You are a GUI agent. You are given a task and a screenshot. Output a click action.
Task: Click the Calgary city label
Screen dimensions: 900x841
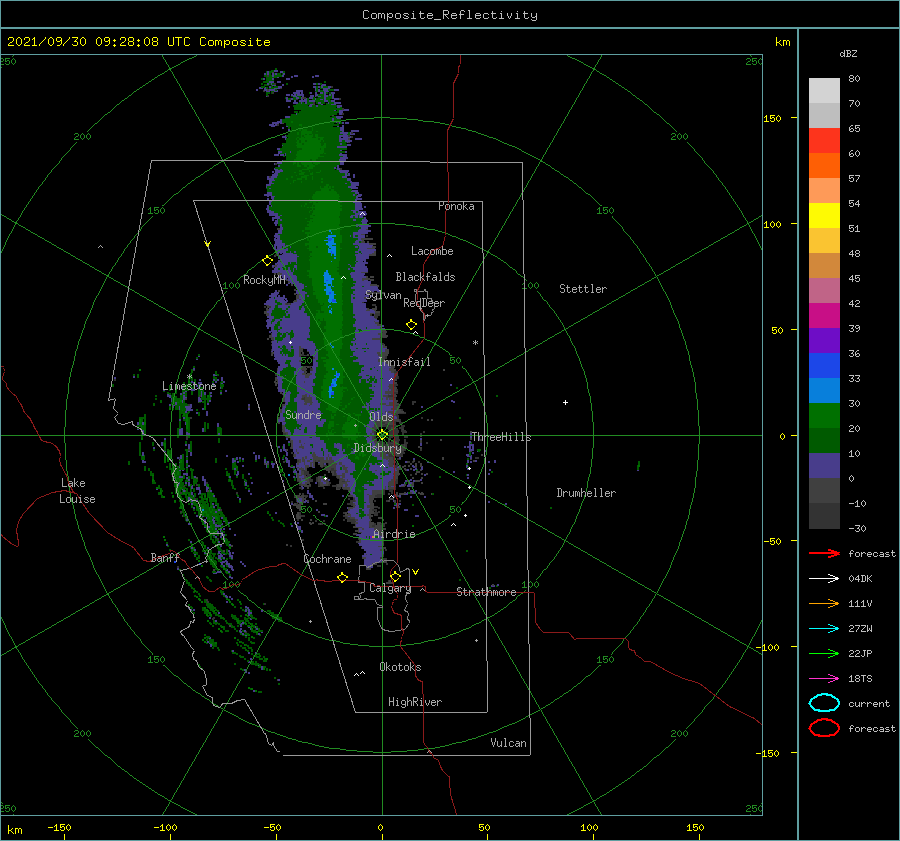click(390, 588)
